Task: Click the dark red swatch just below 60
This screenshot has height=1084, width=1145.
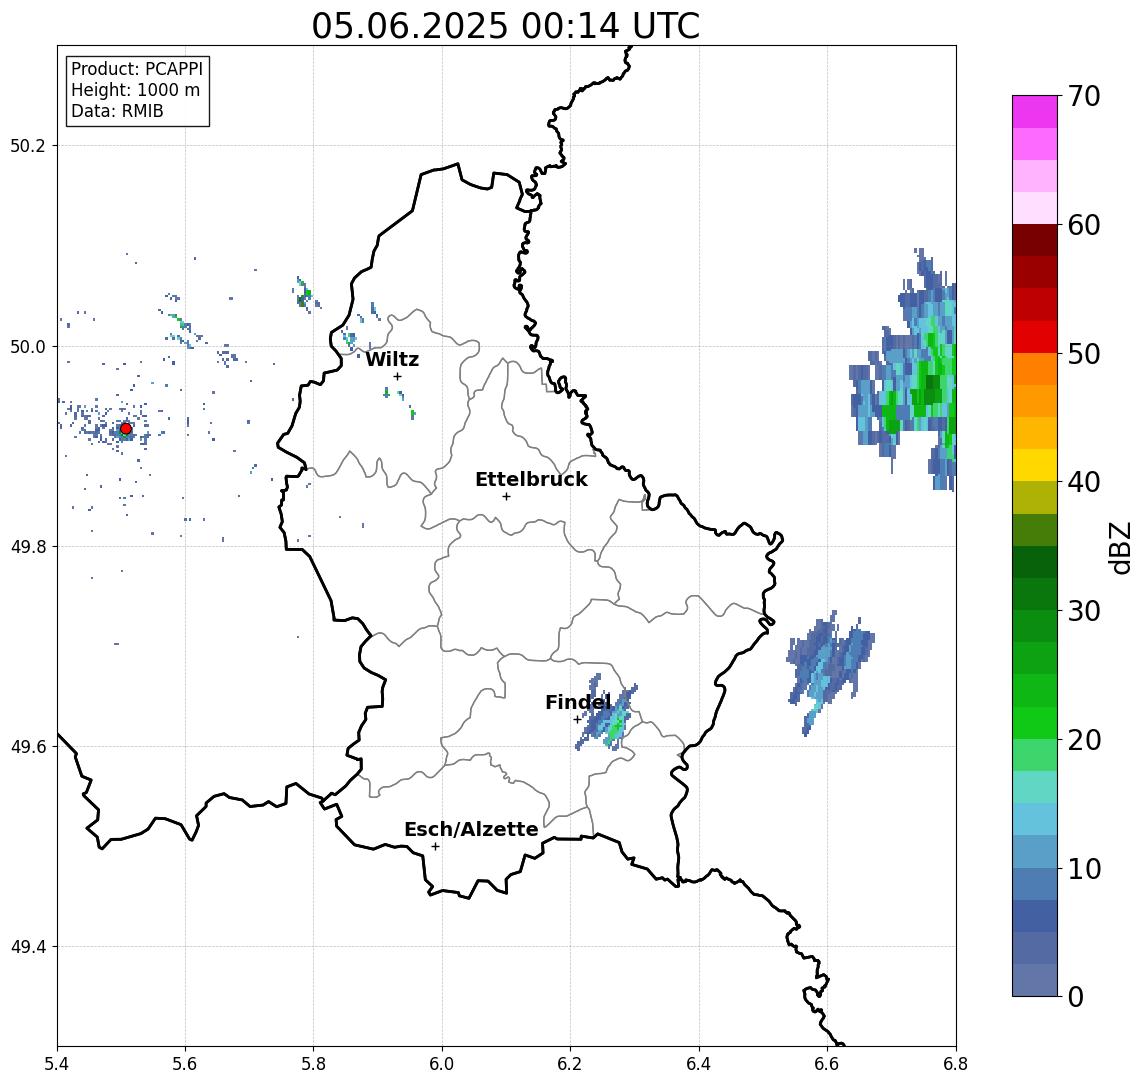Action: [1035, 240]
